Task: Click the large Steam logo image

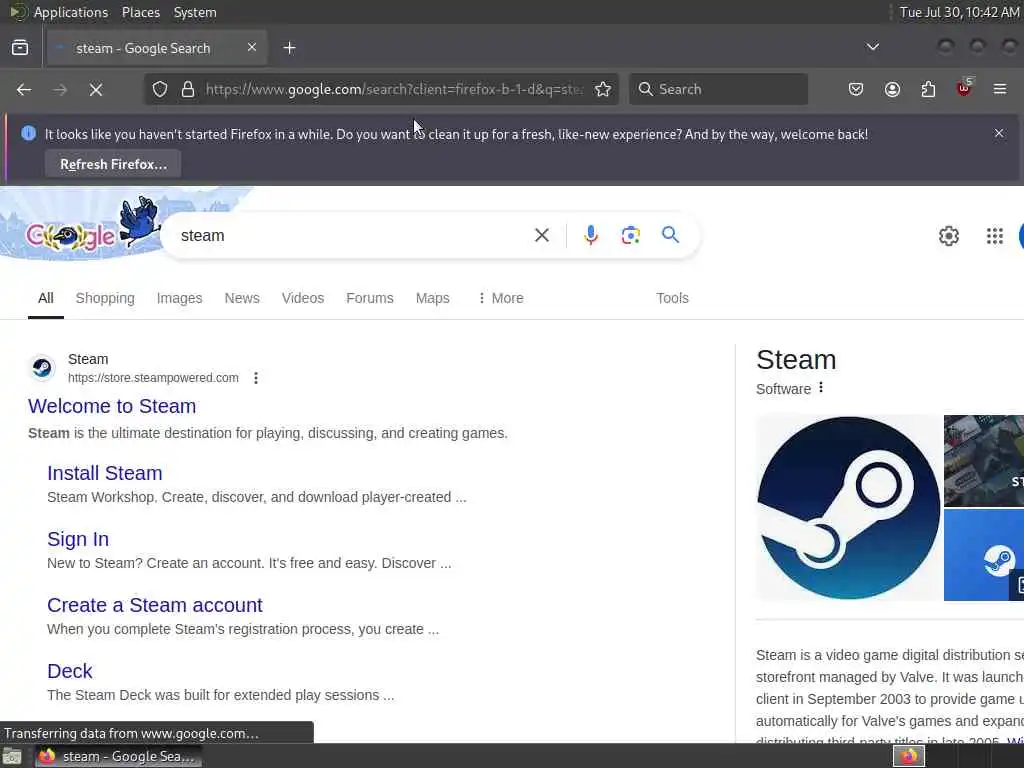Action: point(848,507)
